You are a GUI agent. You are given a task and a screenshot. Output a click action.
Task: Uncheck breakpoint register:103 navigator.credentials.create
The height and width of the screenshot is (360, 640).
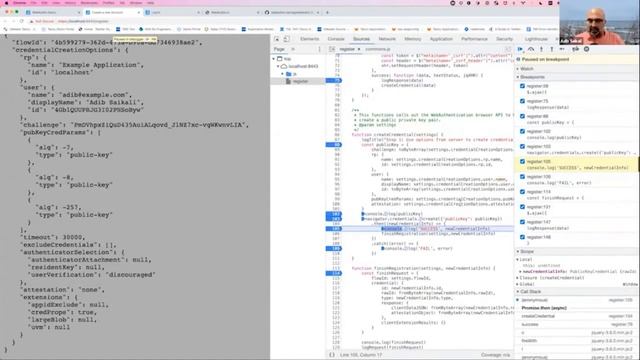click(522, 146)
